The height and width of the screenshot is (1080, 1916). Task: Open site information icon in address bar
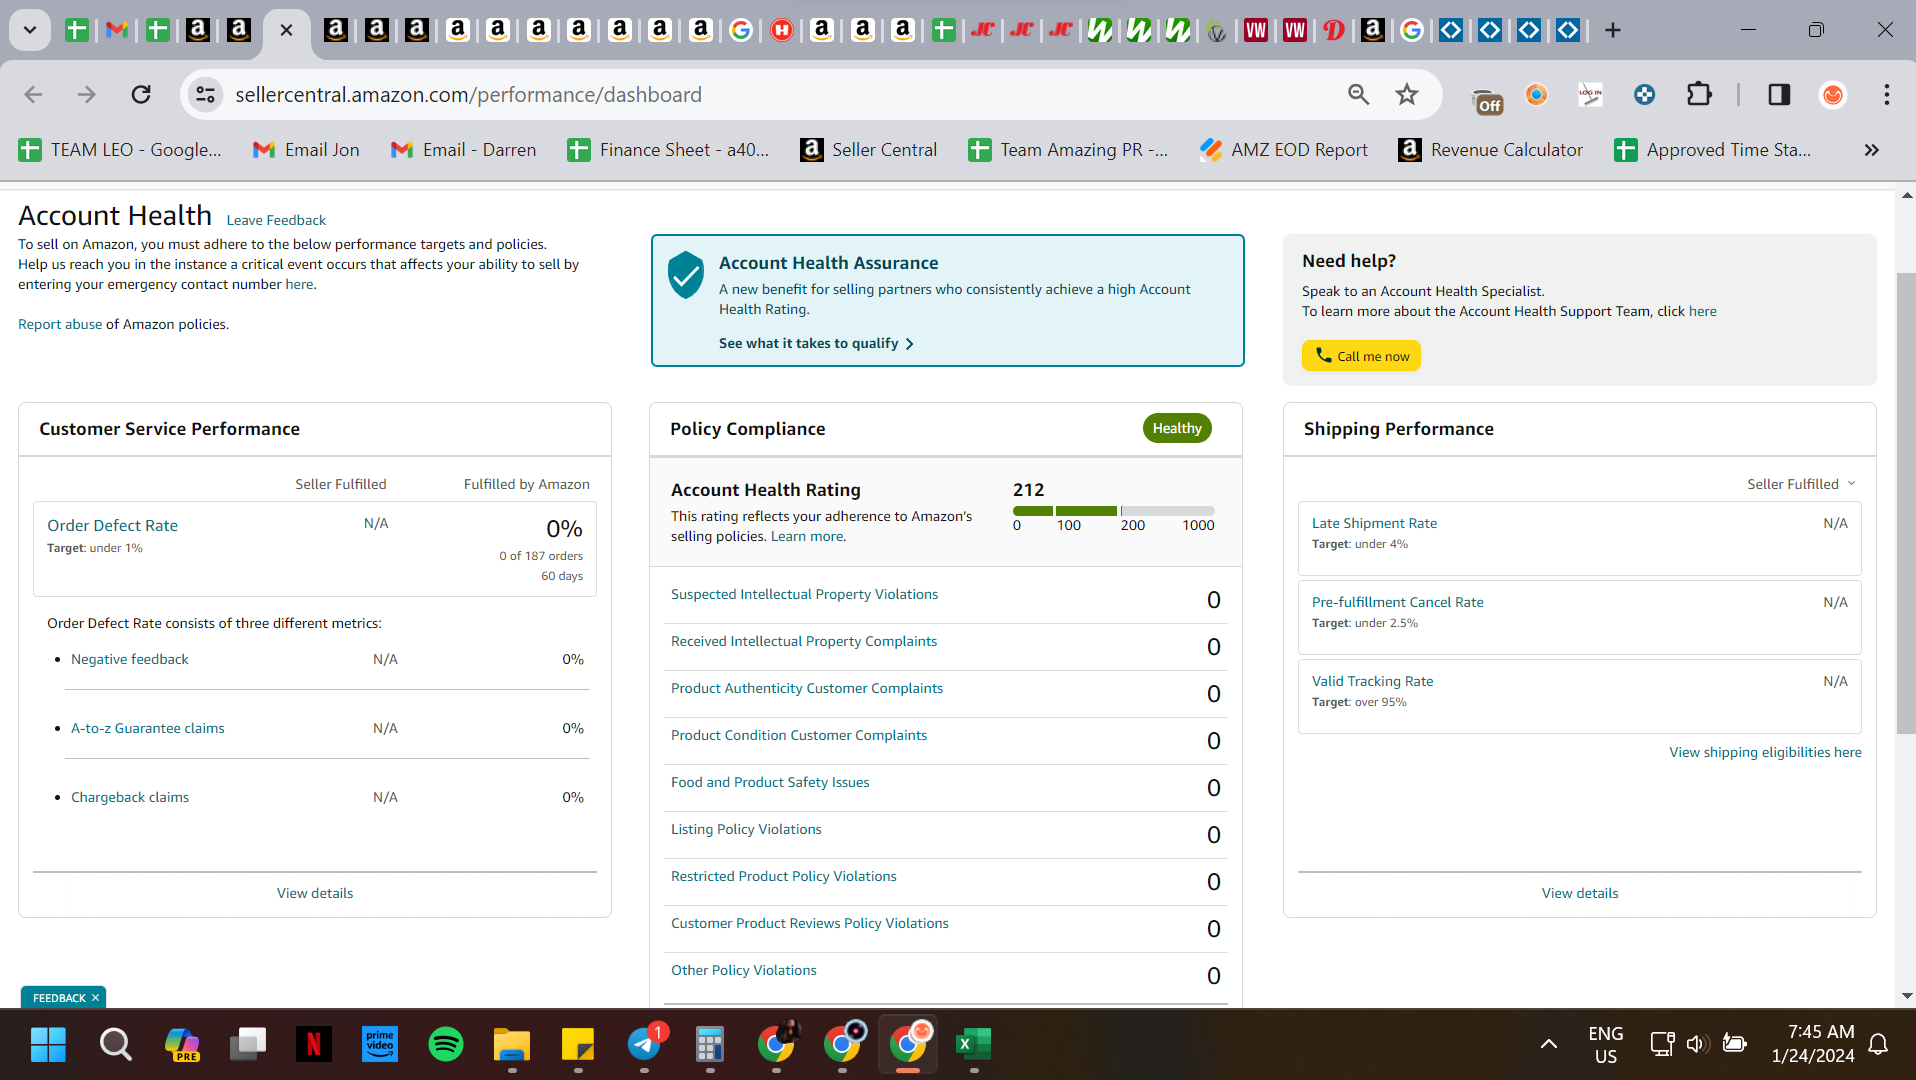(x=205, y=94)
